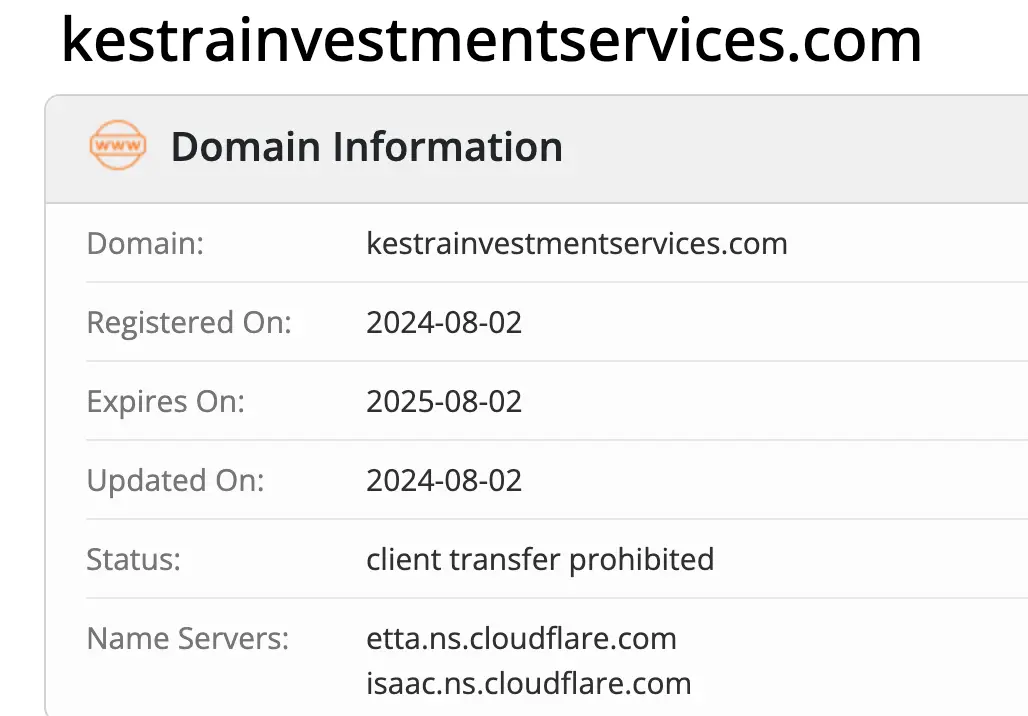The image size is (1028, 716).
Task: Select the domain value kestrainvestmentservices.com
Action: (576, 243)
